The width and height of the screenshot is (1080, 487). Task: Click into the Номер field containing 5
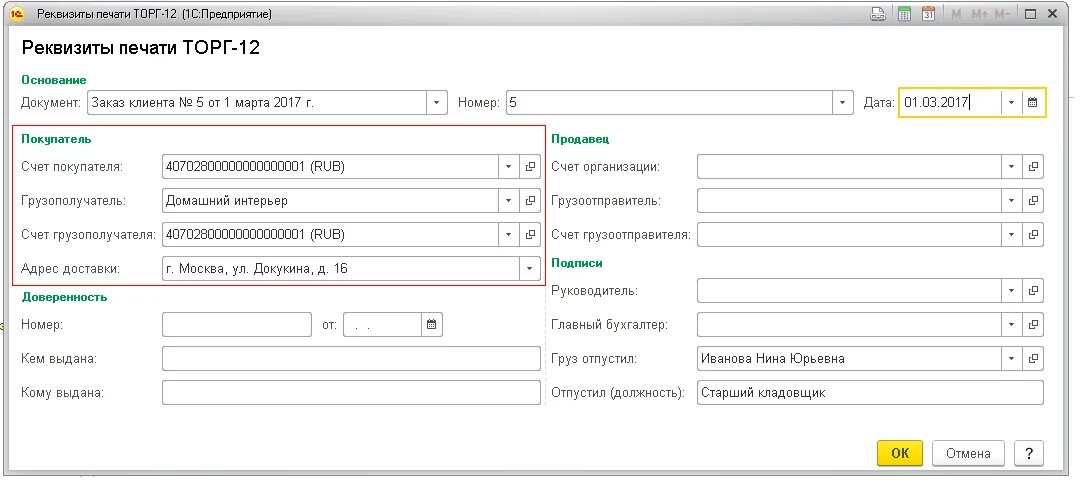[x=669, y=103]
